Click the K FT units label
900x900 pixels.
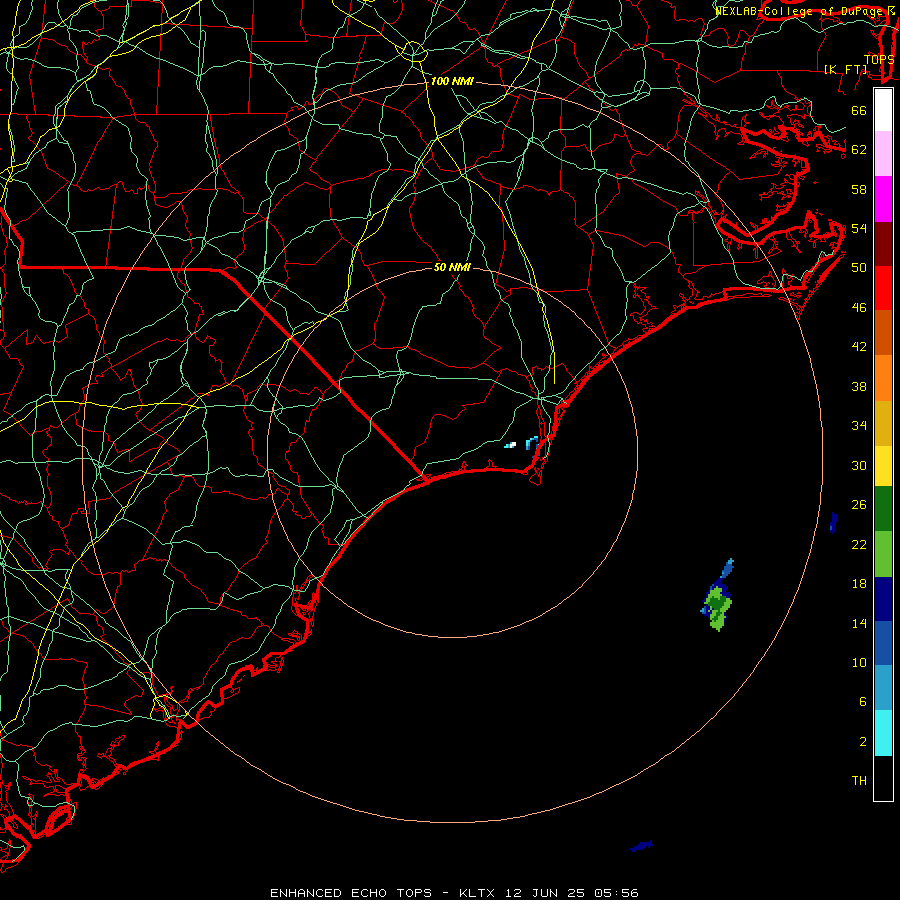click(x=845, y=69)
